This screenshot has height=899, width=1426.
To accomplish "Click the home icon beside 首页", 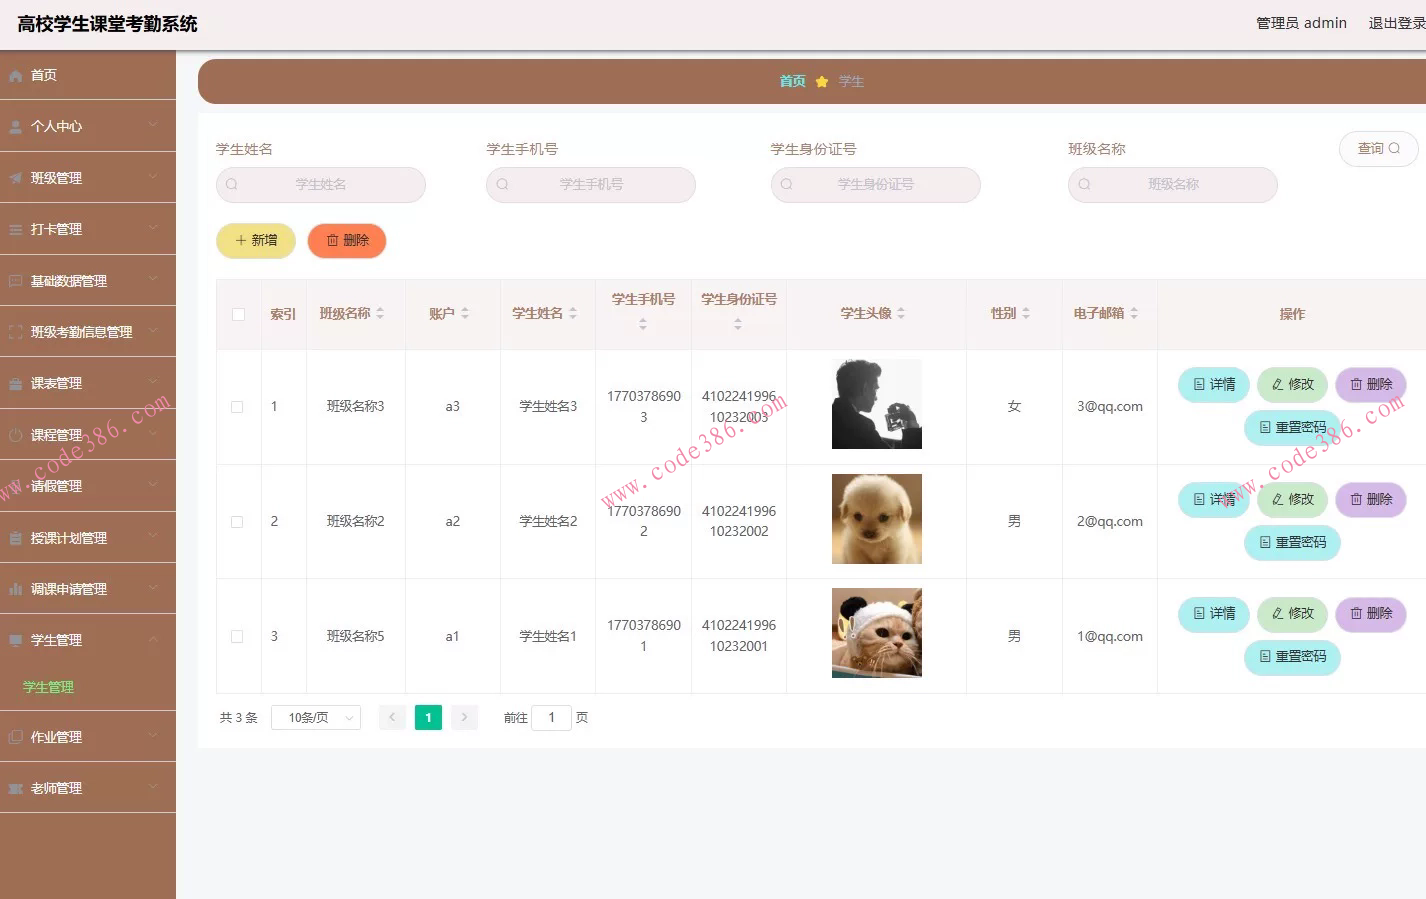I will pyautogui.click(x=14, y=74).
